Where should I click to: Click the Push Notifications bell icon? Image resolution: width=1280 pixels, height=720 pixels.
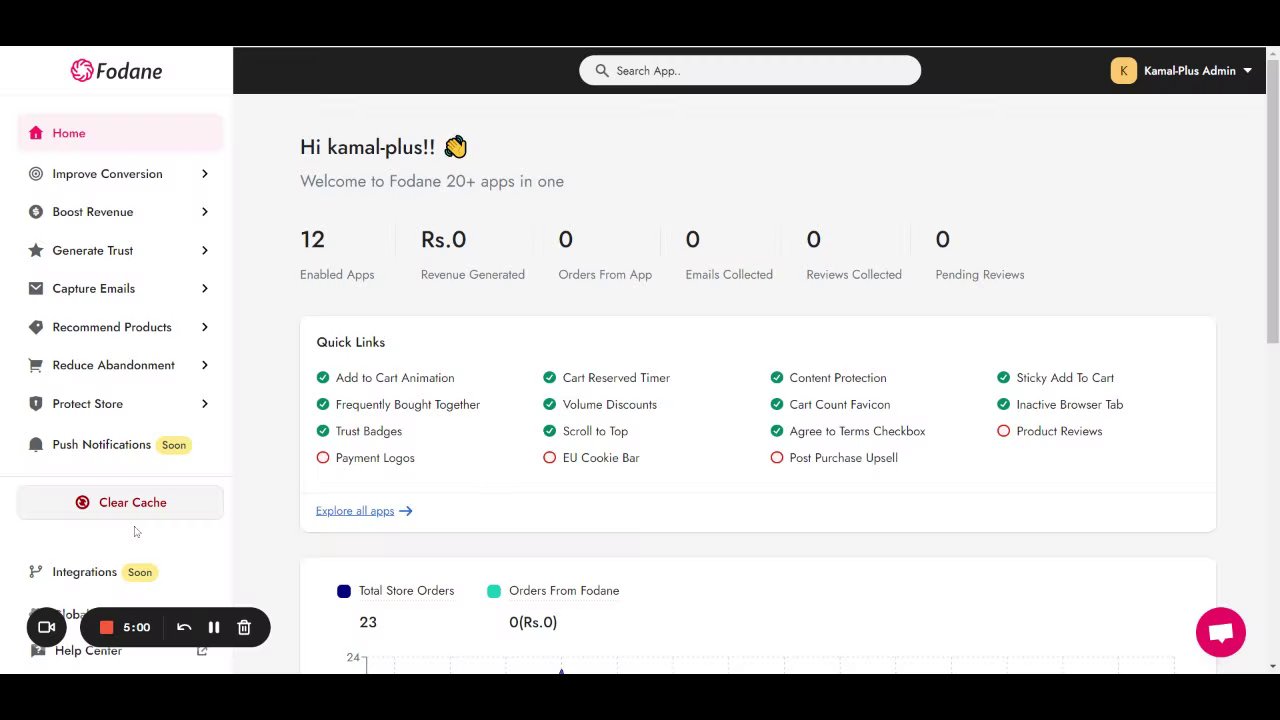[36, 445]
